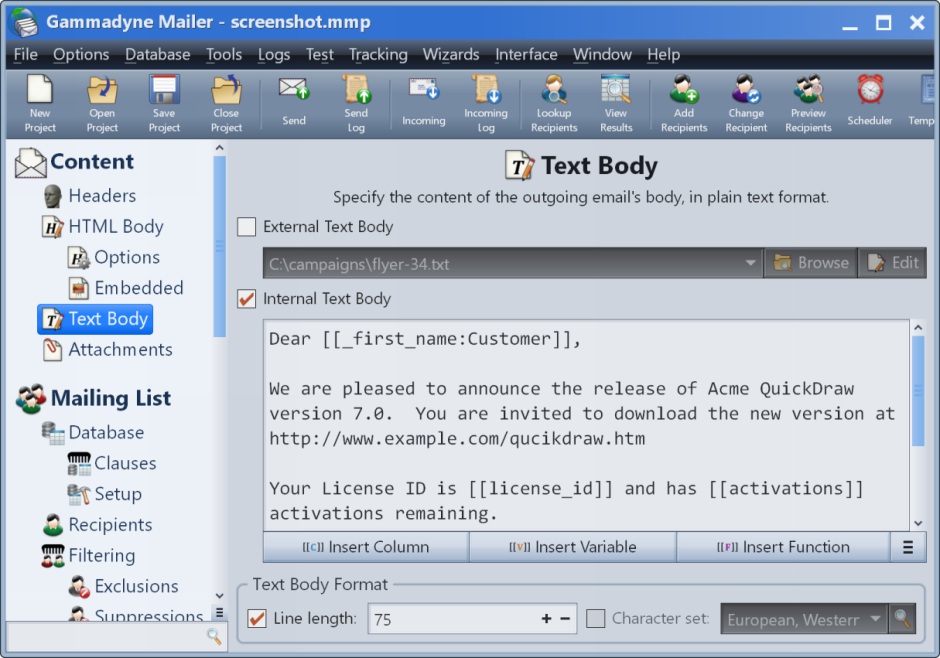Screen dimensions: 940x658
Task: Open the hamburger menu beside Insert Function
Action: pyautogui.click(x=908, y=547)
